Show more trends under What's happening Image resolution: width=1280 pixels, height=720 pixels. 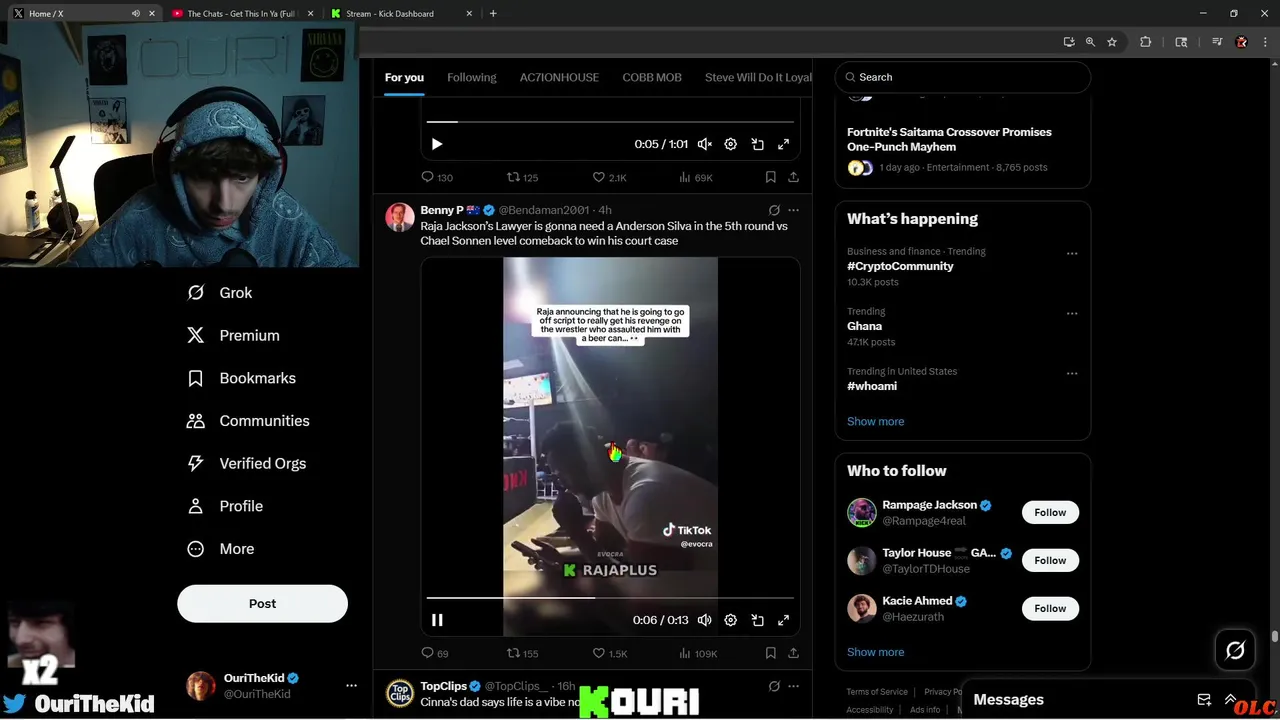point(875,422)
